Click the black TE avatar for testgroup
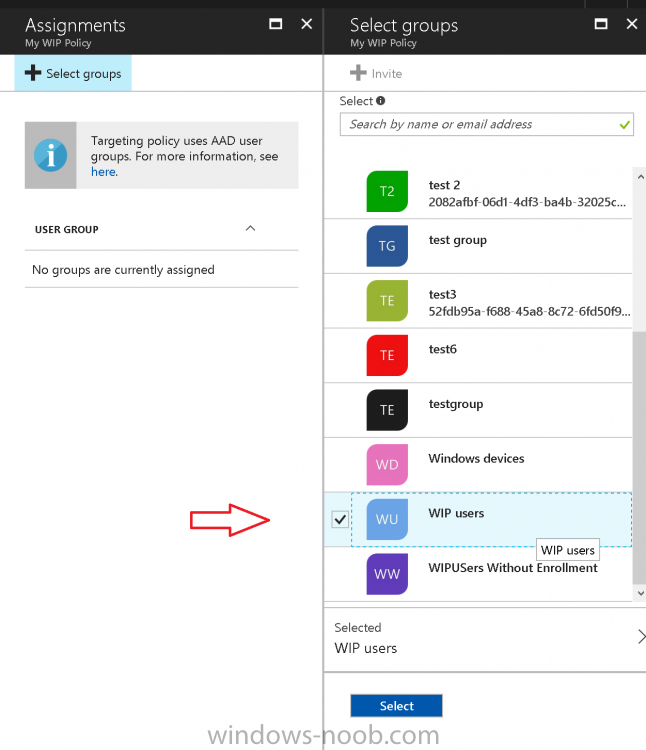The image size is (646, 750). [x=387, y=410]
